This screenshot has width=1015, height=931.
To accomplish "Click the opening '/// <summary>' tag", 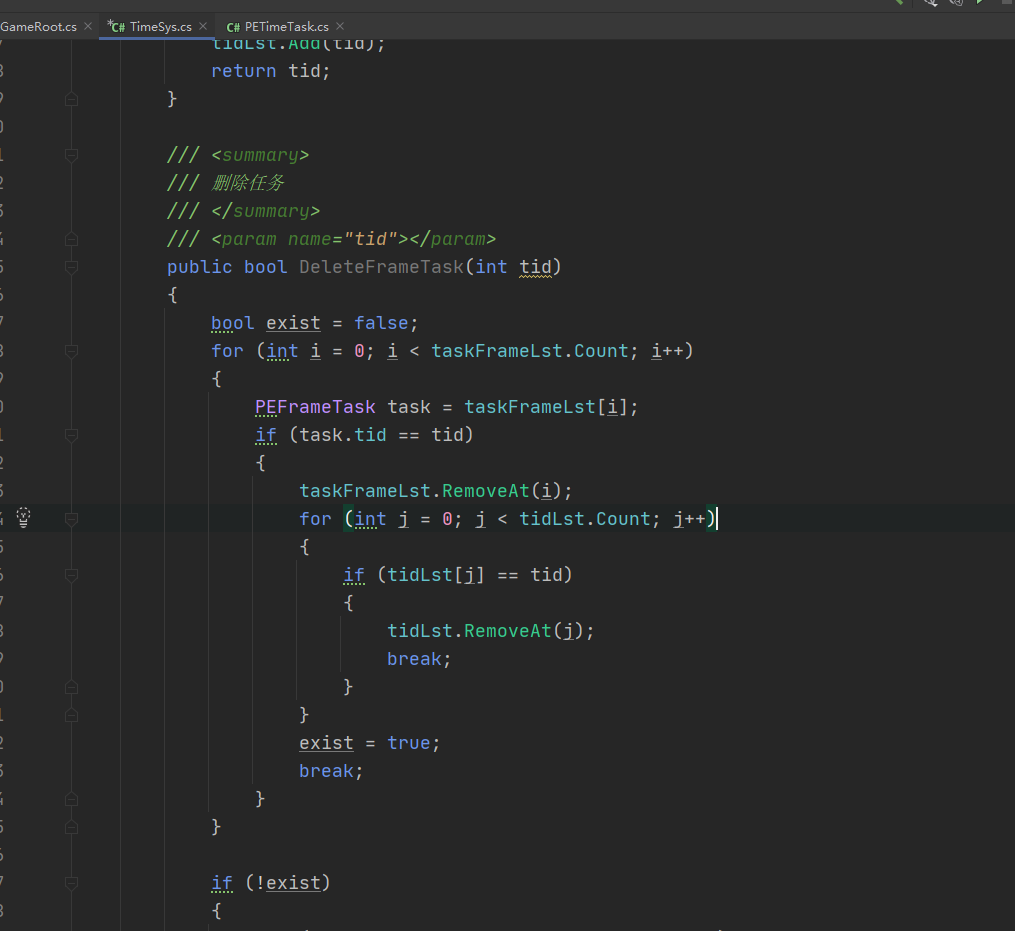I will pos(238,155).
